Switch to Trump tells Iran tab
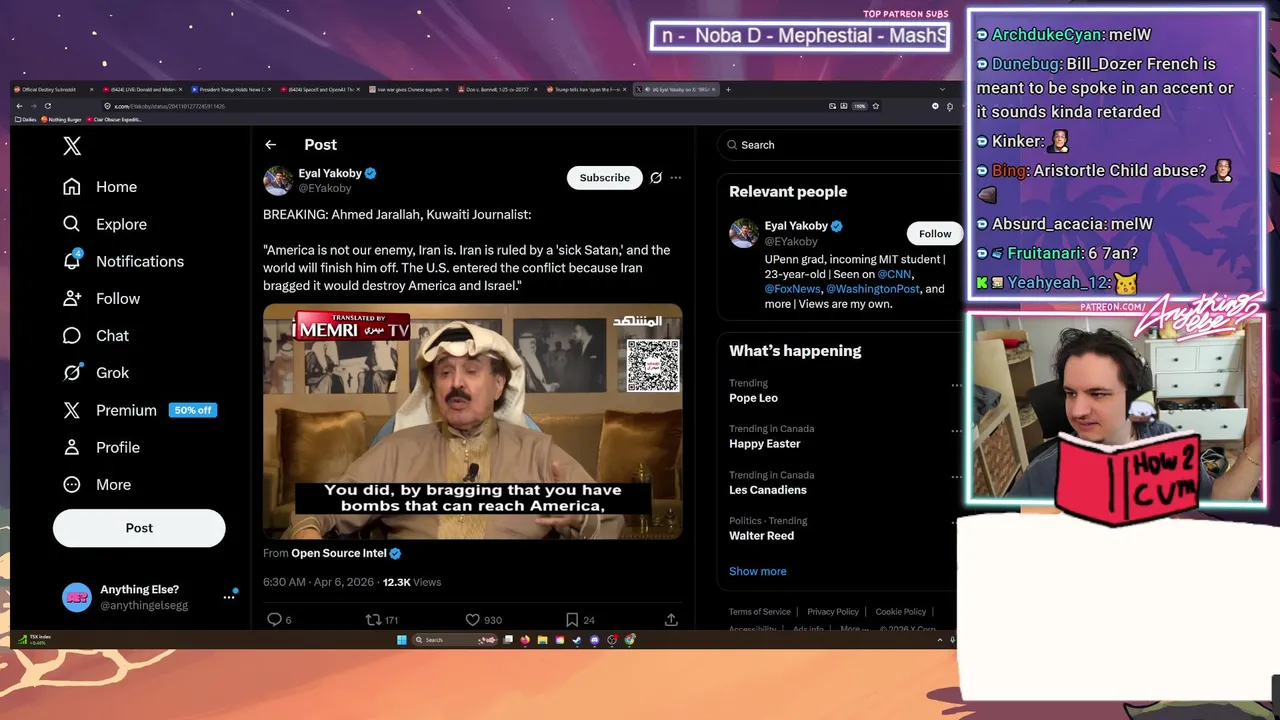The image size is (1280, 720). [585, 90]
